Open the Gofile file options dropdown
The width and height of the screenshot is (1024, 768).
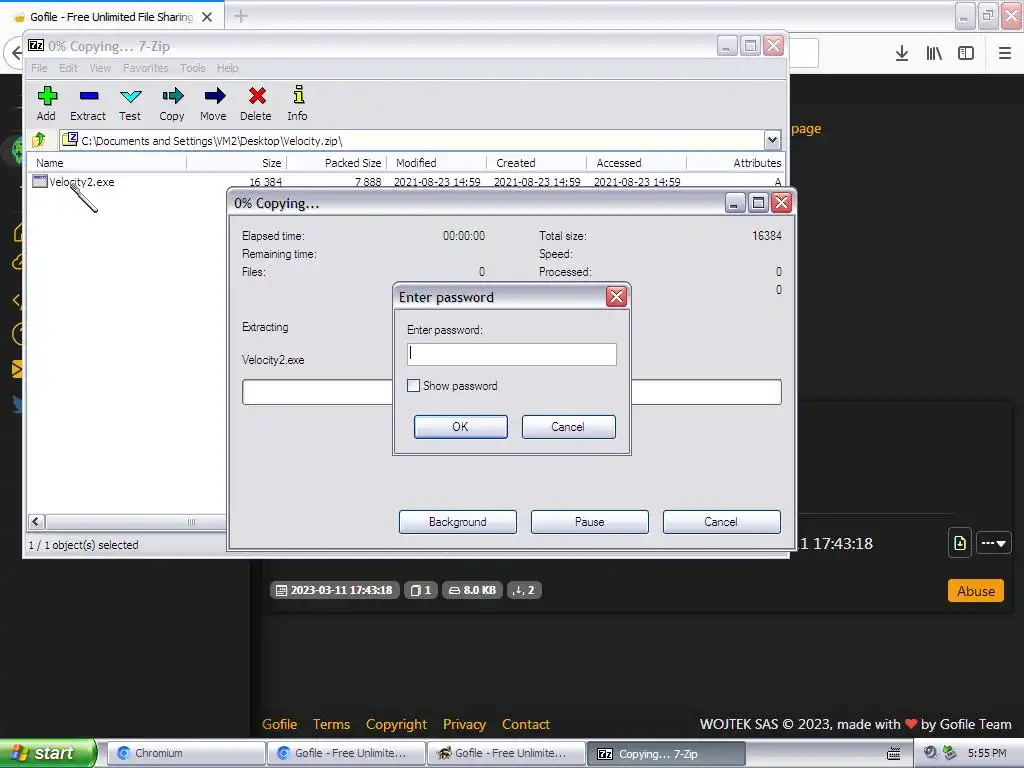[993, 543]
